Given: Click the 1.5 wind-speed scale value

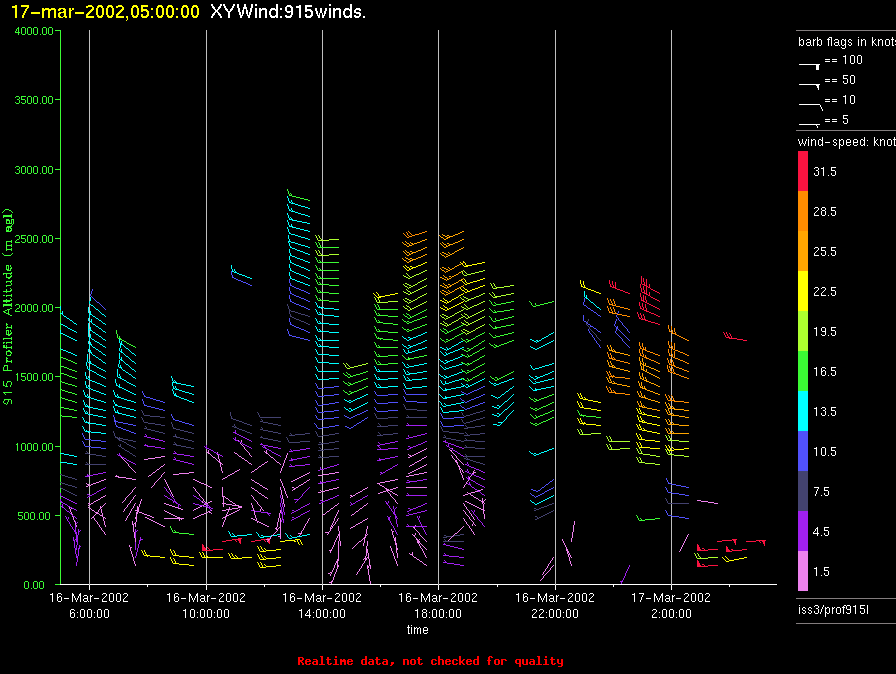Looking at the screenshot, I should click(821, 571).
